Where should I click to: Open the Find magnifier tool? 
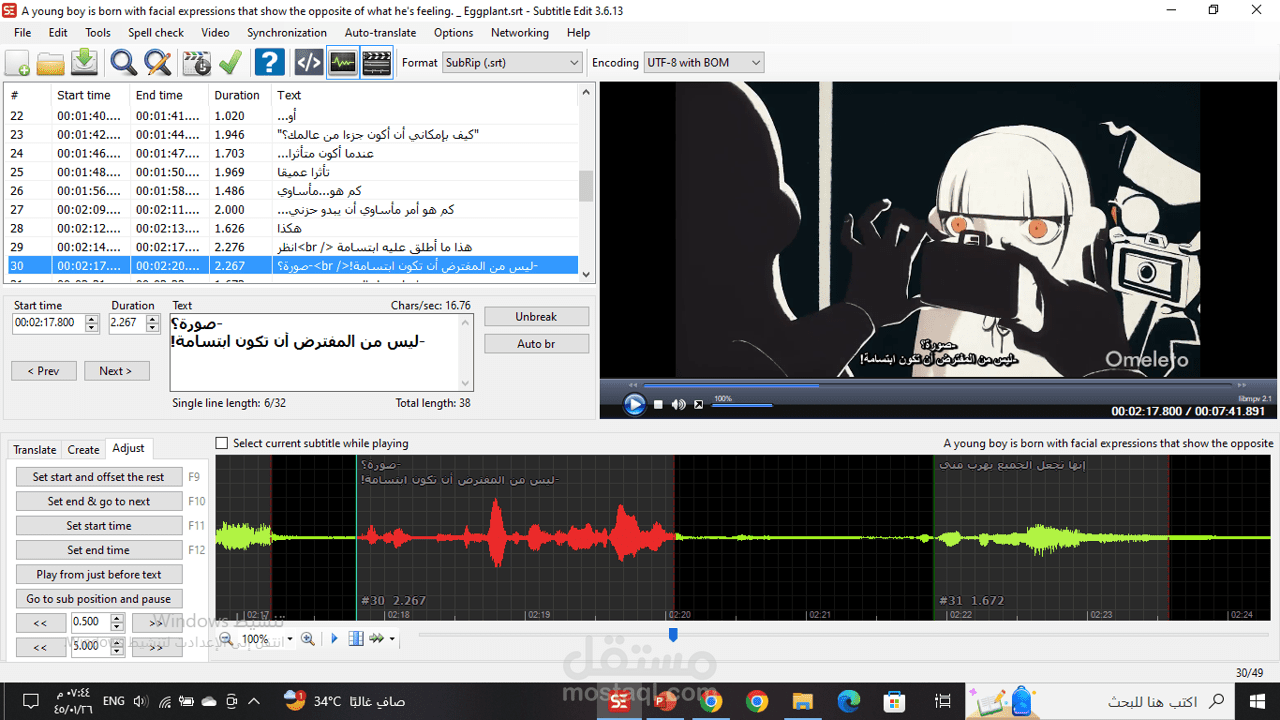pos(124,63)
